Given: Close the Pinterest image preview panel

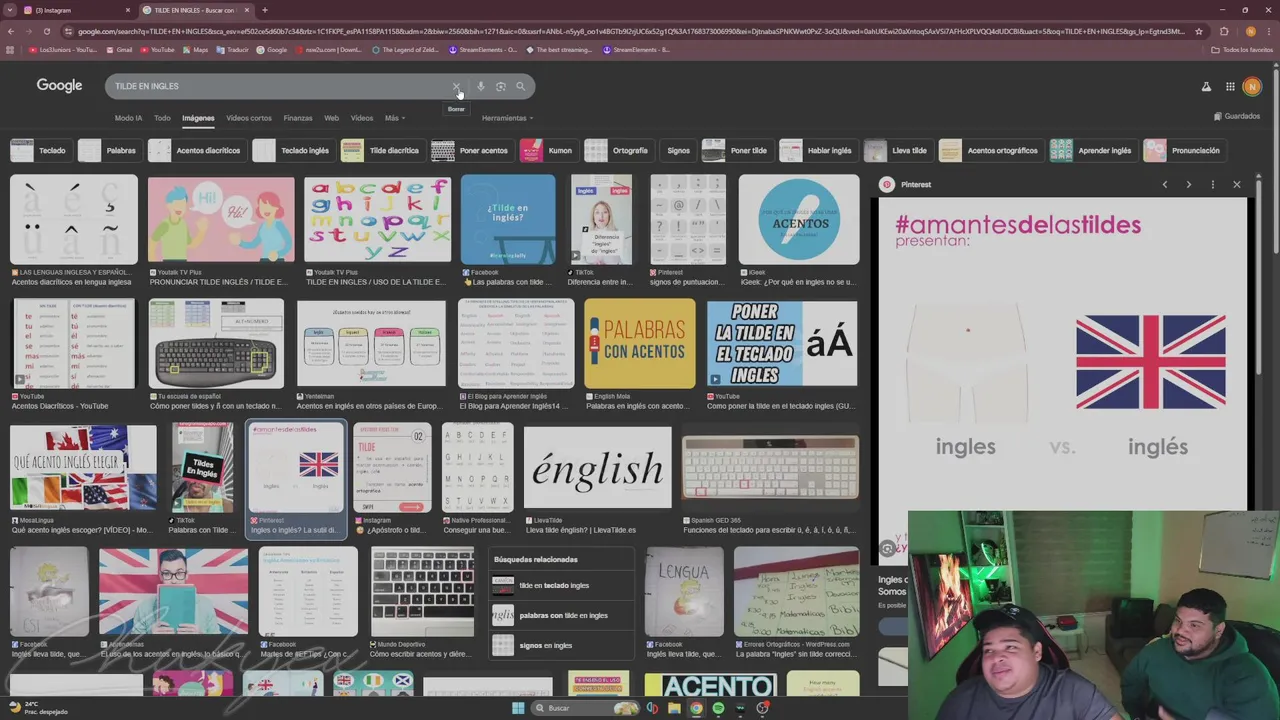Looking at the screenshot, I should pyautogui.click(x=1237, y=185).
